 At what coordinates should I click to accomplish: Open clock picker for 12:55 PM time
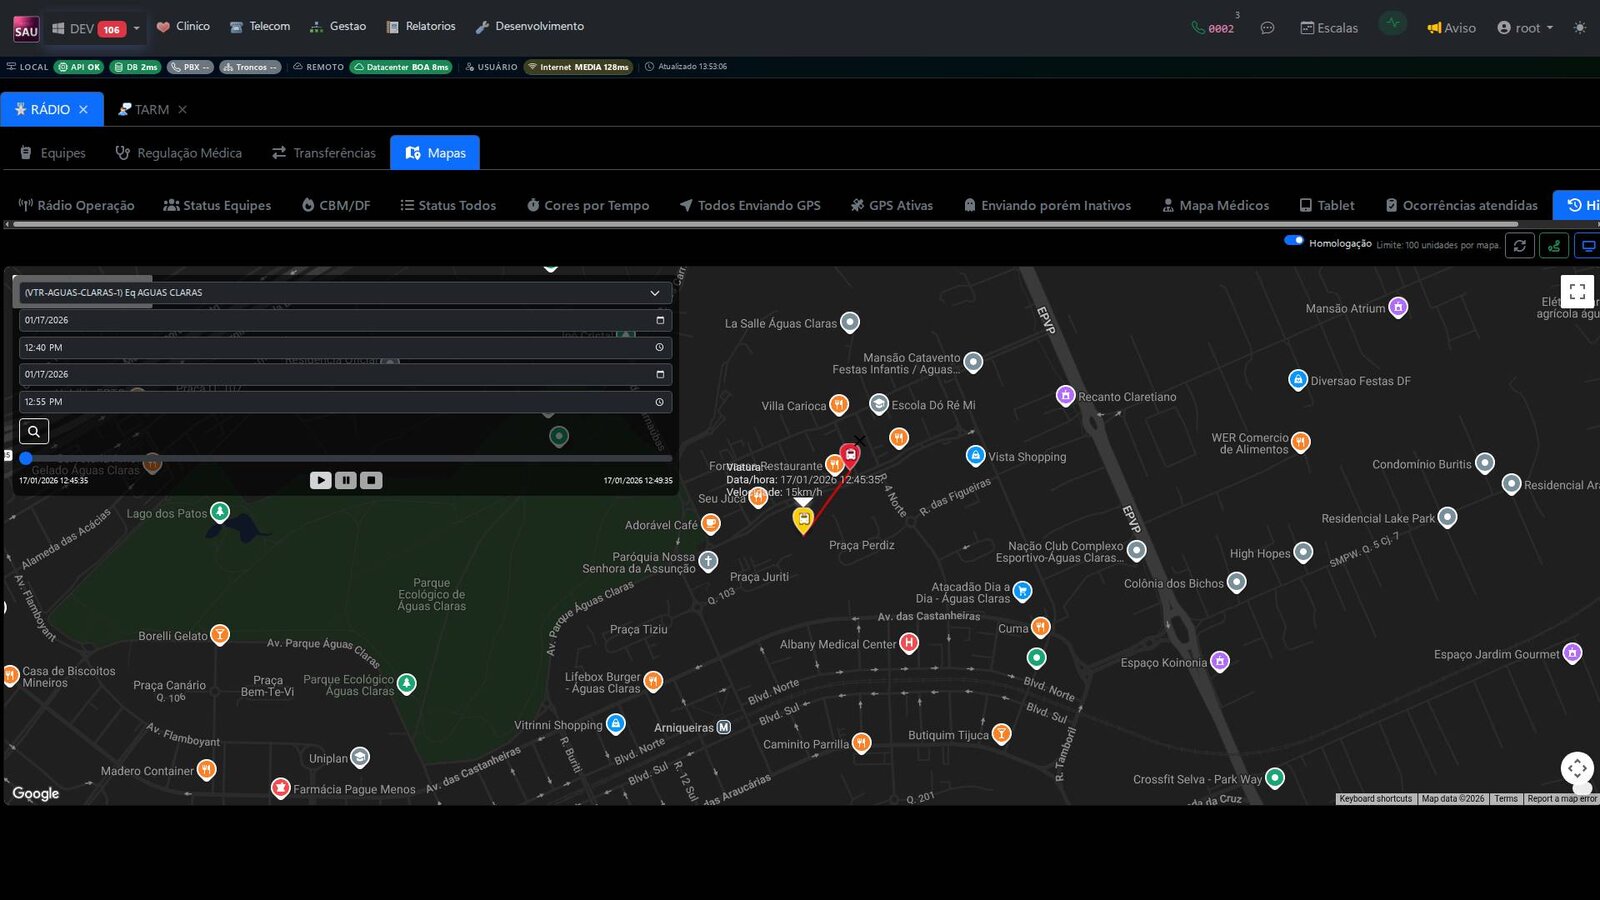pos(660,402)
